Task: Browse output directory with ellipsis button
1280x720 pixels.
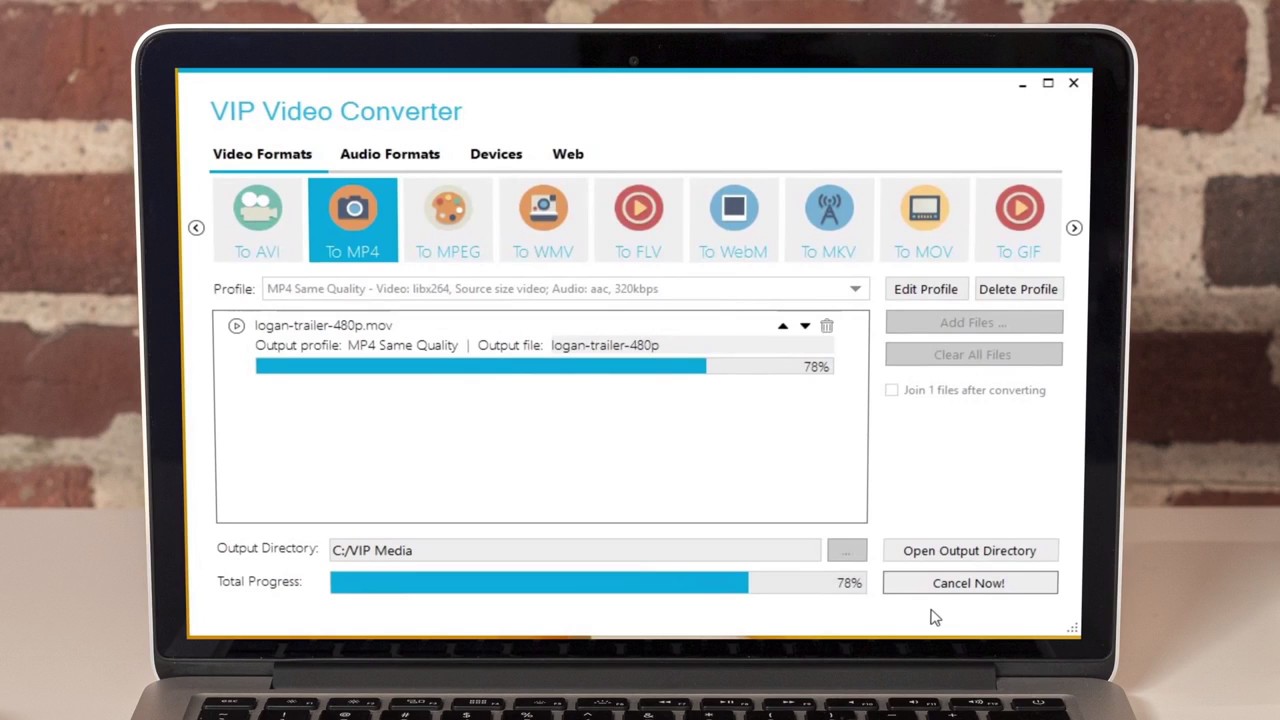Action: [847, 550]
